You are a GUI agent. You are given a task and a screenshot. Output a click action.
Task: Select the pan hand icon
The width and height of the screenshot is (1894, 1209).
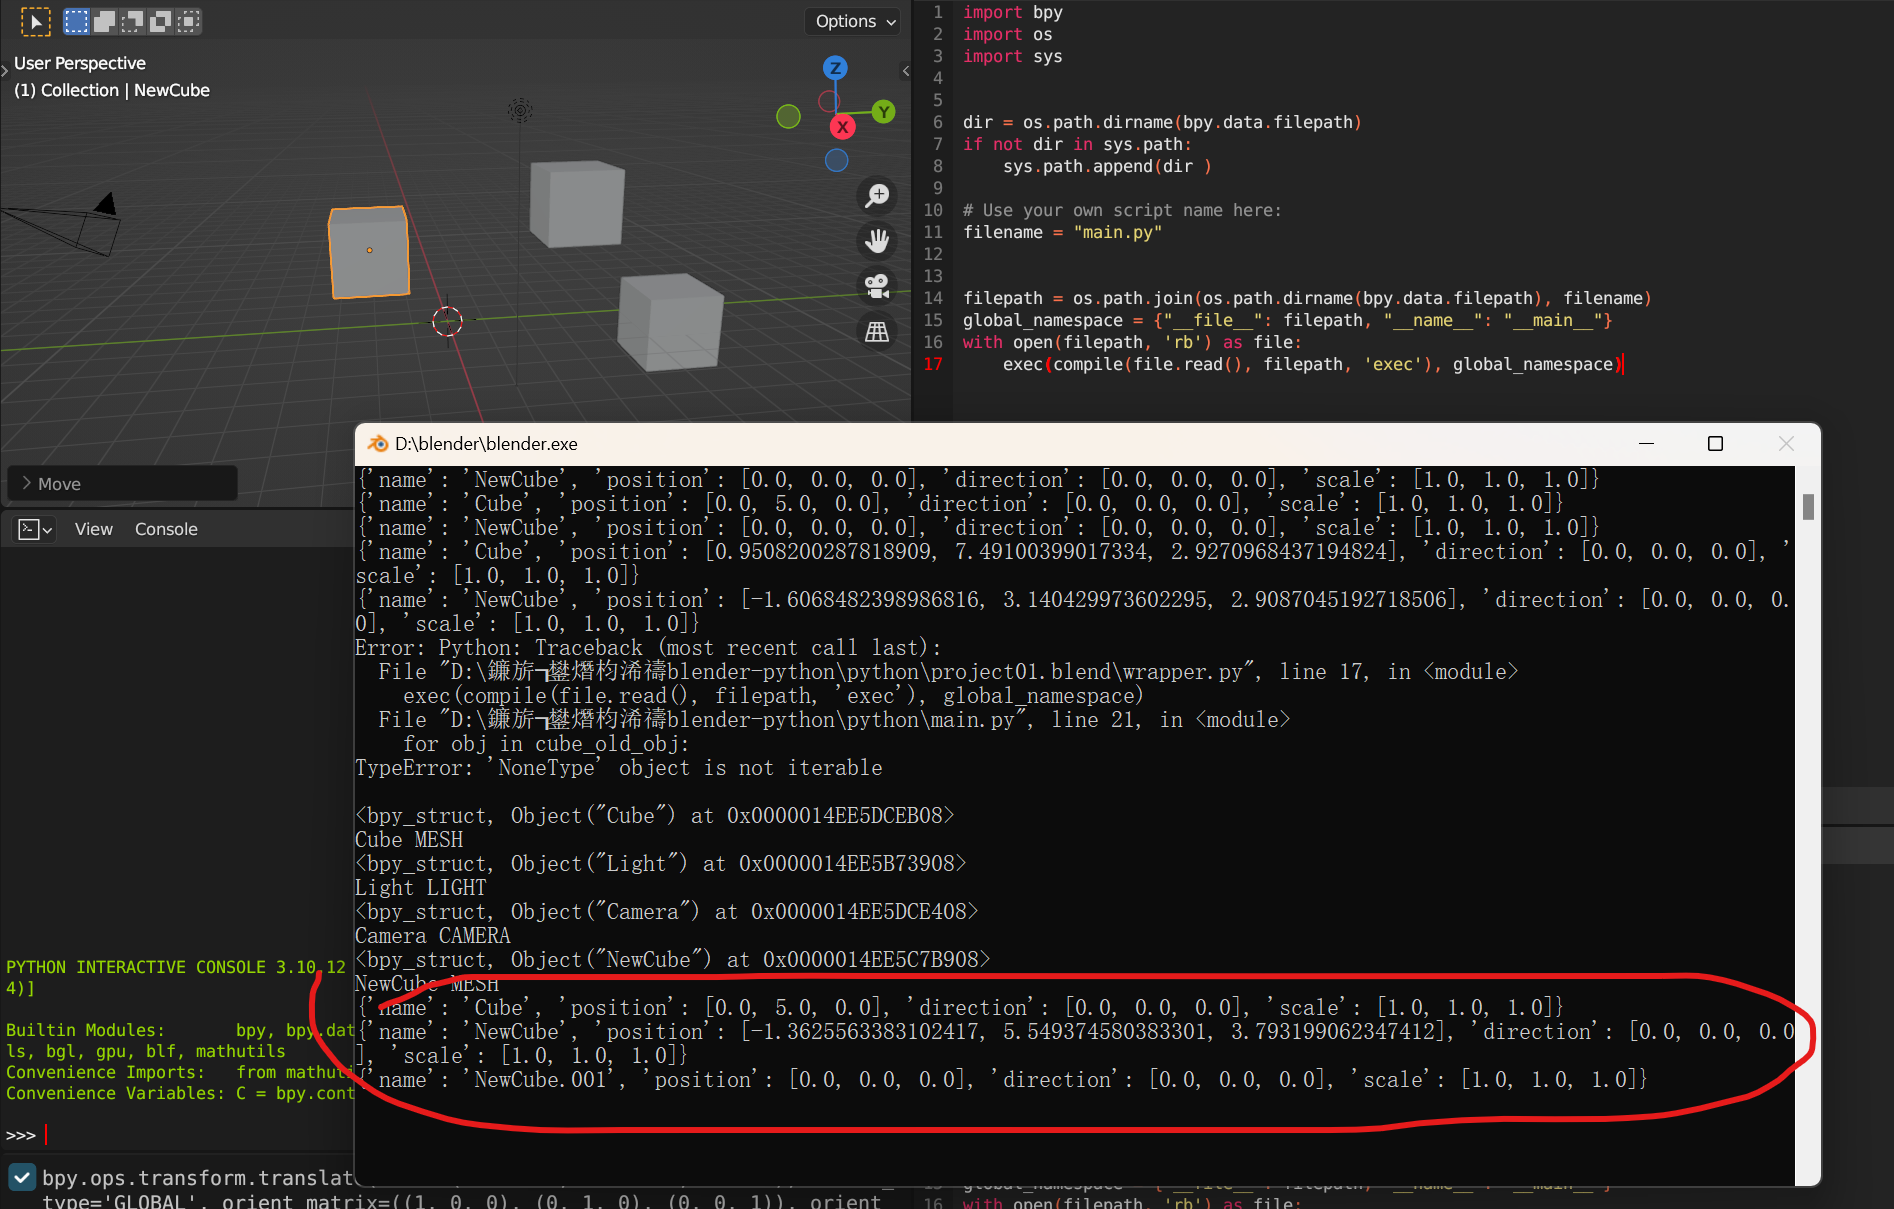point(877,240)
